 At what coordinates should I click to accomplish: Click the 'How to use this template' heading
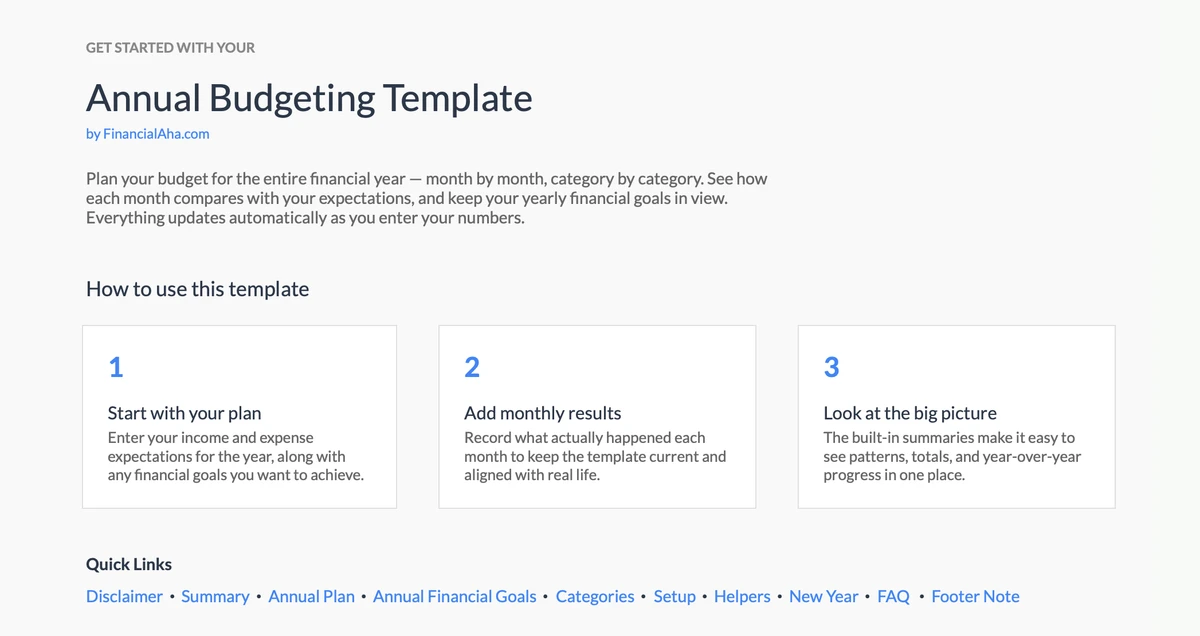(x=197, y=289)
